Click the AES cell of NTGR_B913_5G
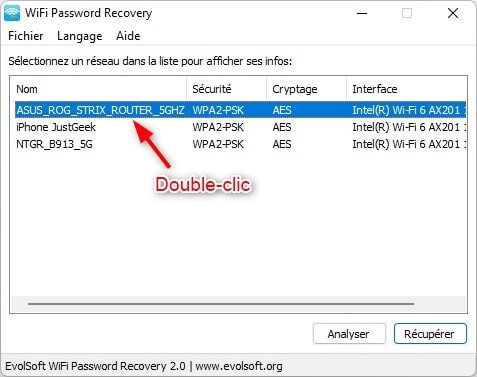The image size is (477, 377). pos(282,144)
